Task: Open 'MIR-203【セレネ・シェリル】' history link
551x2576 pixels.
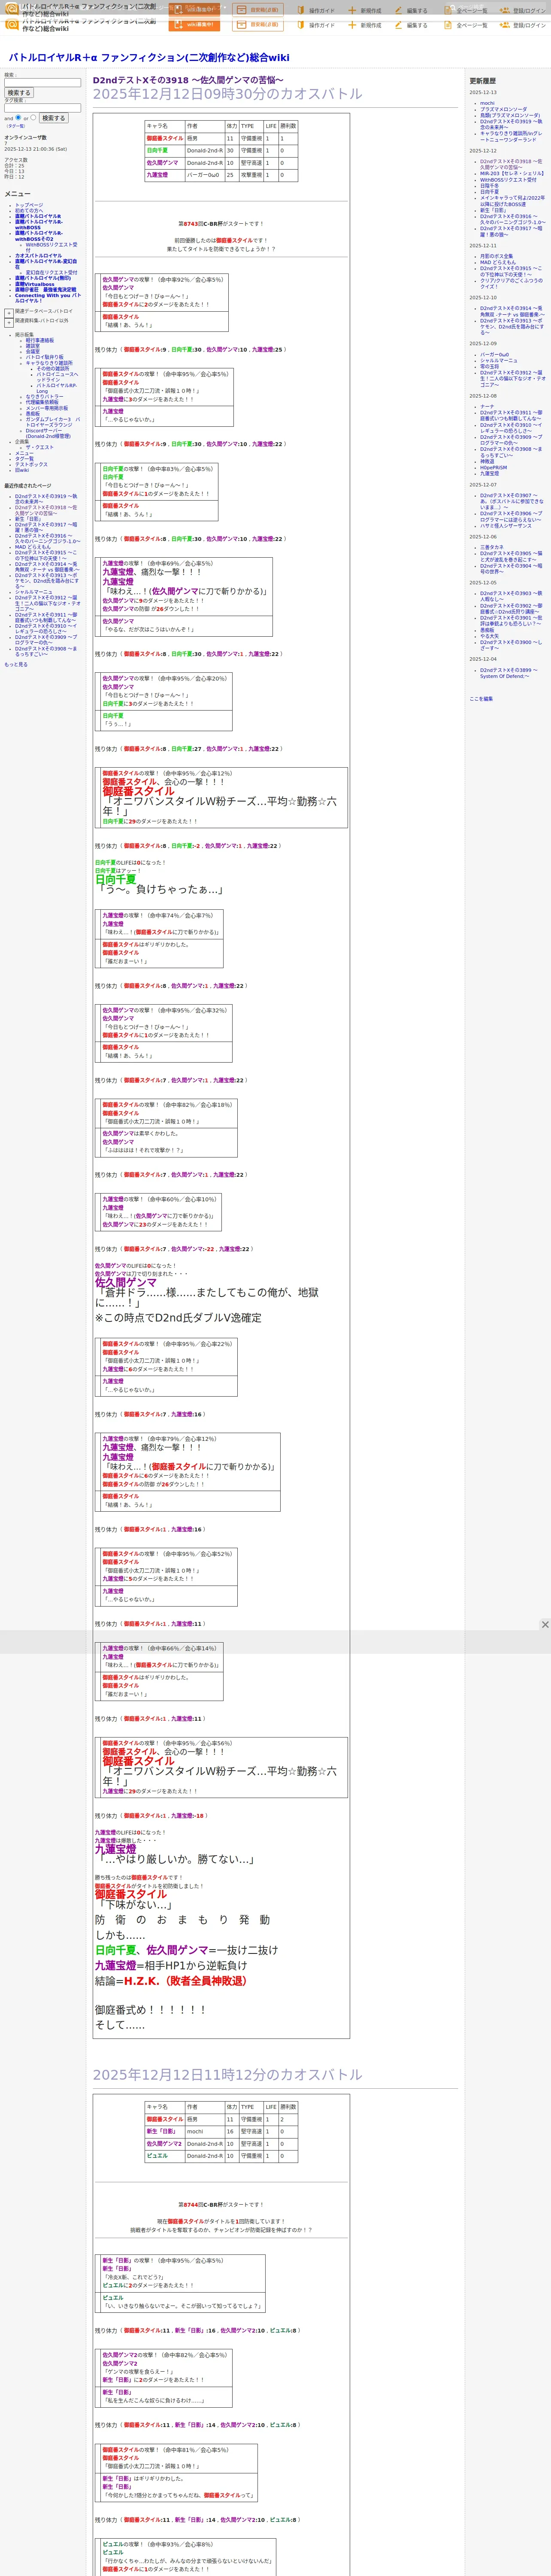Action: pyautogui.click(x=512, y=173)
